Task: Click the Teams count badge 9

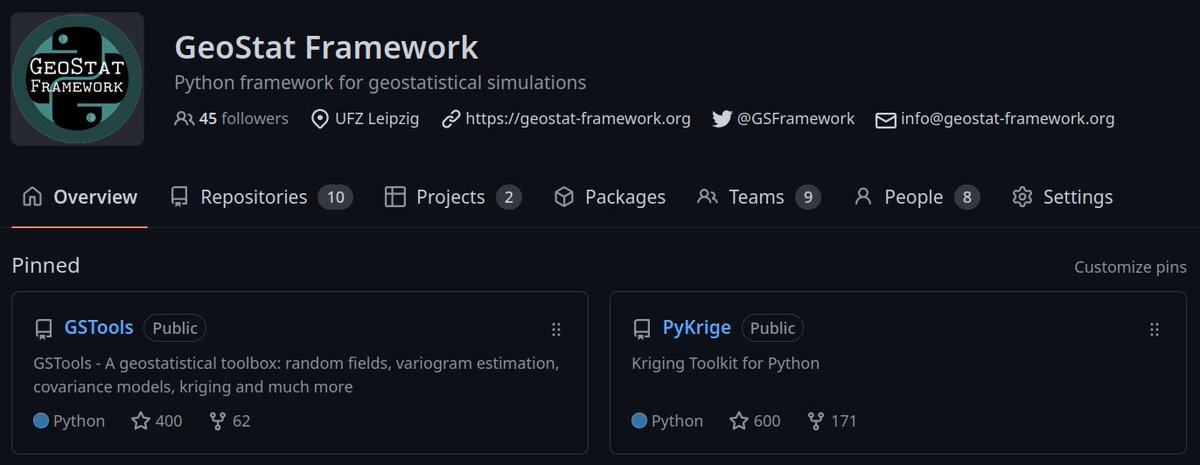Action: [x=808, y=197]
